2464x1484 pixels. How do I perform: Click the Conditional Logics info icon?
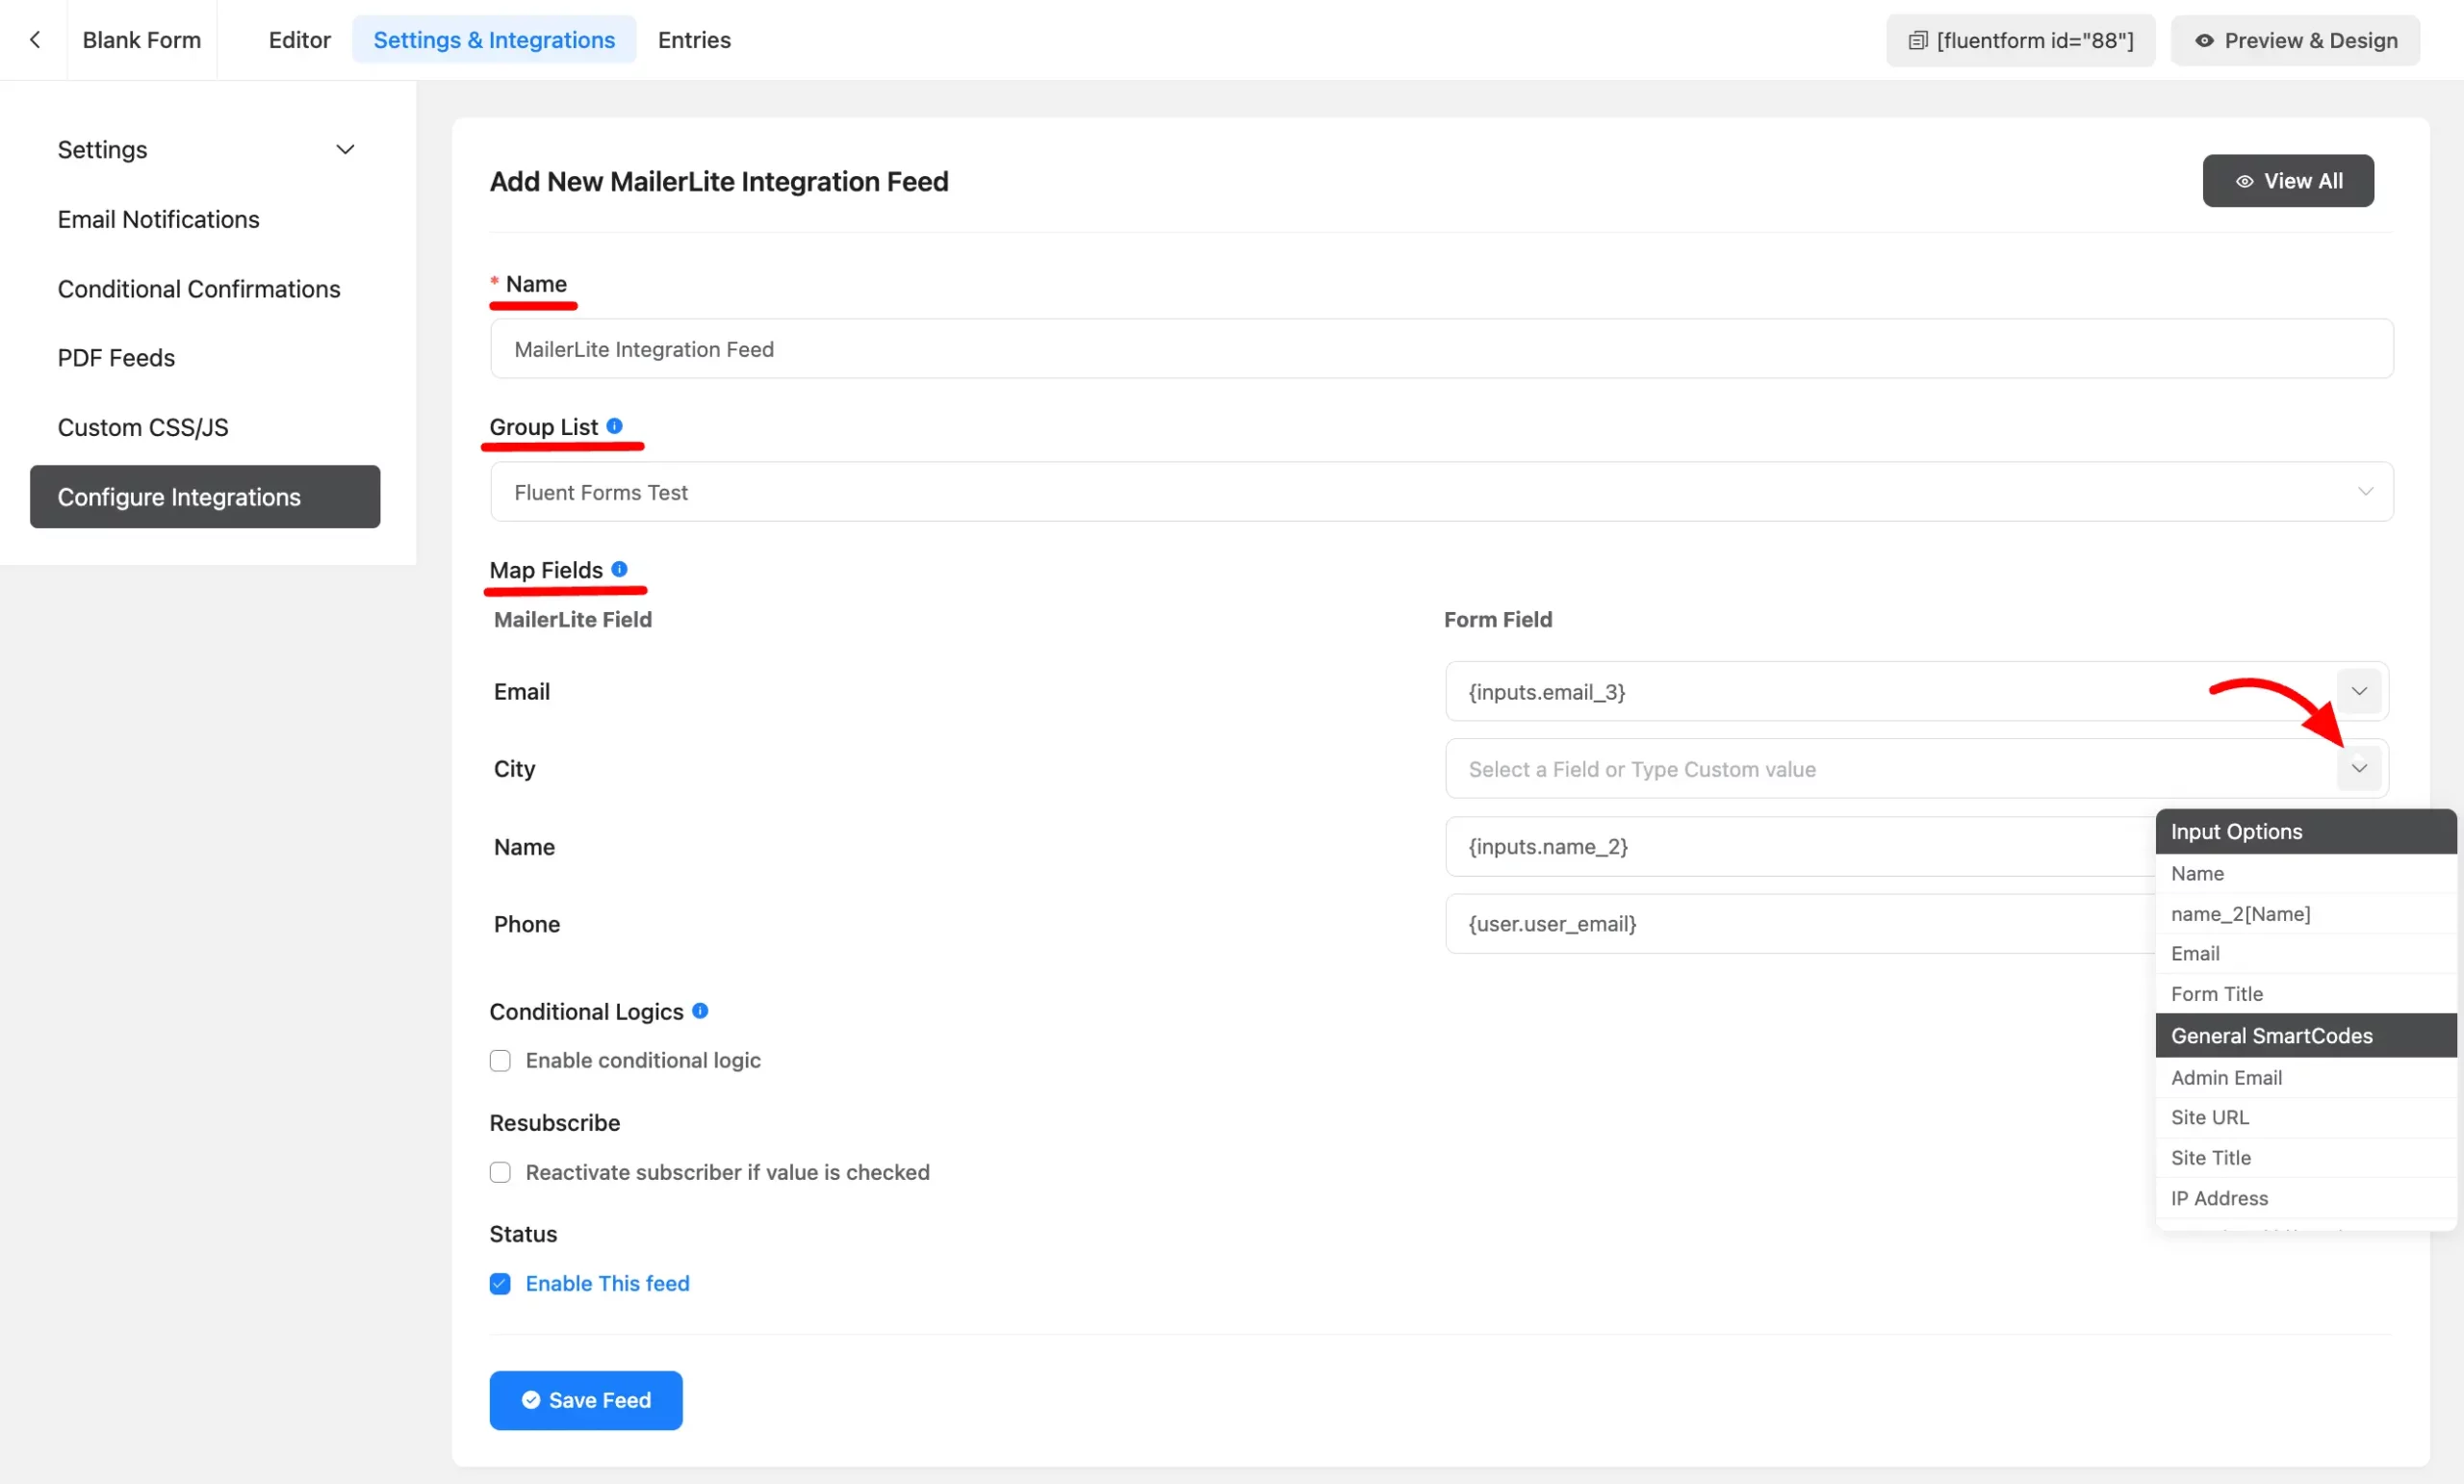click(700, 1011)
